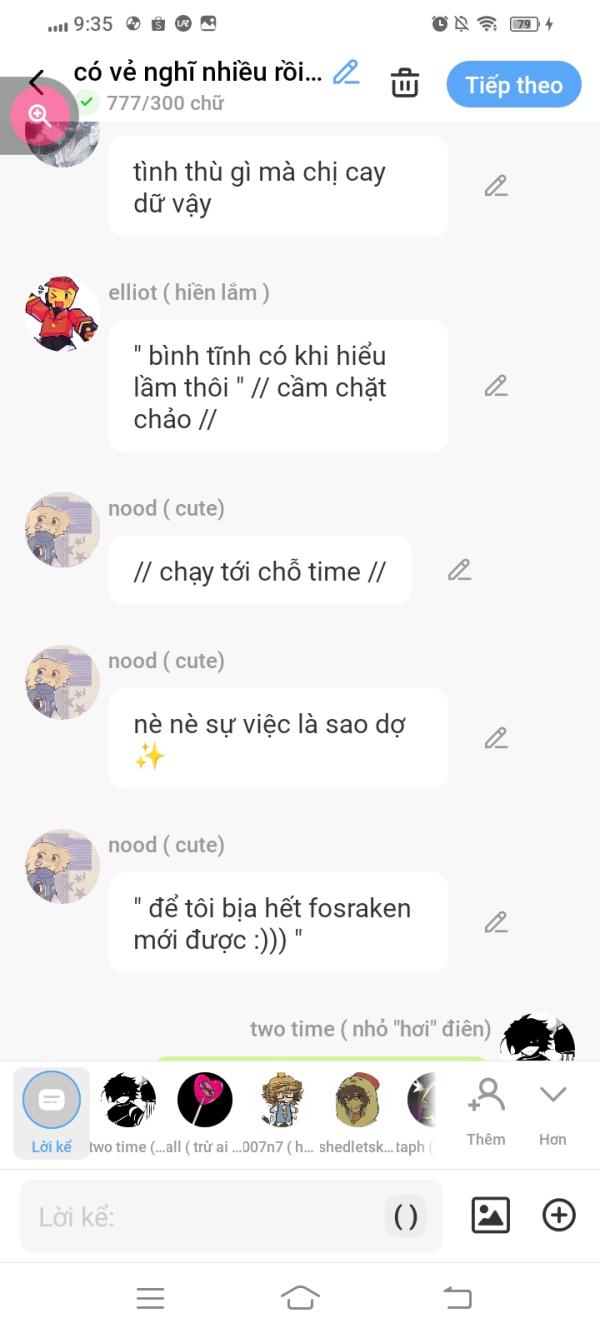Select the Lời kể narrator option
This screenshot has width=600, height=1333.
51,1113
